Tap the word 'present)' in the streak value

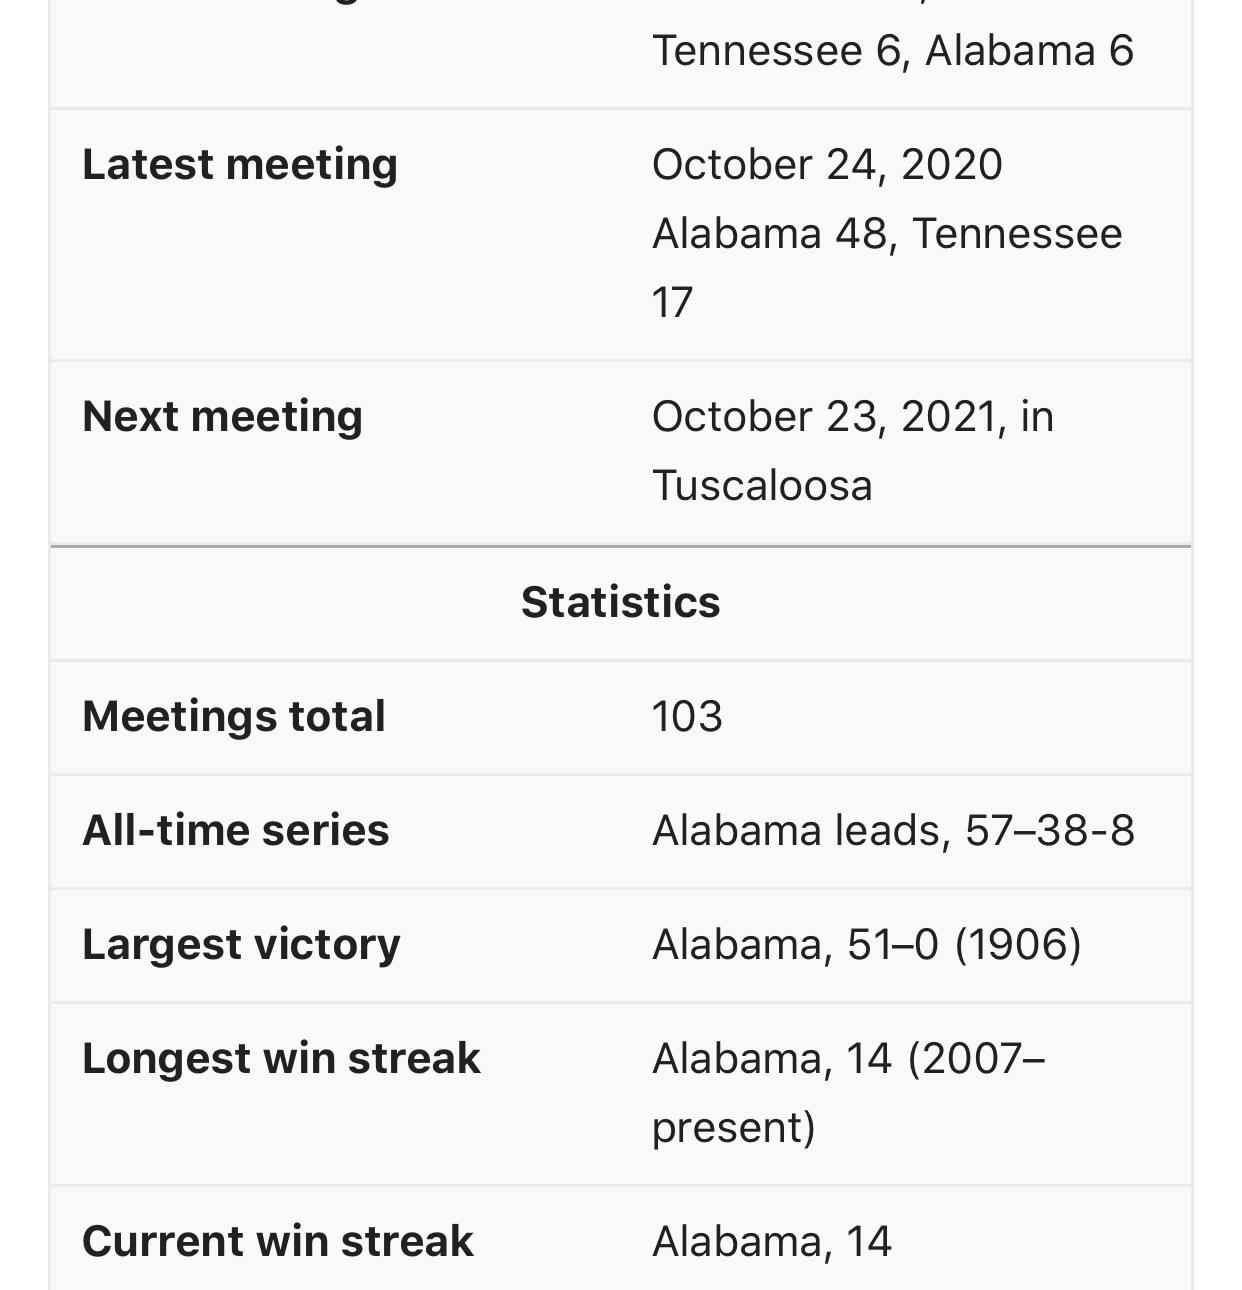pyautogui.click(x=733, y=1127)
